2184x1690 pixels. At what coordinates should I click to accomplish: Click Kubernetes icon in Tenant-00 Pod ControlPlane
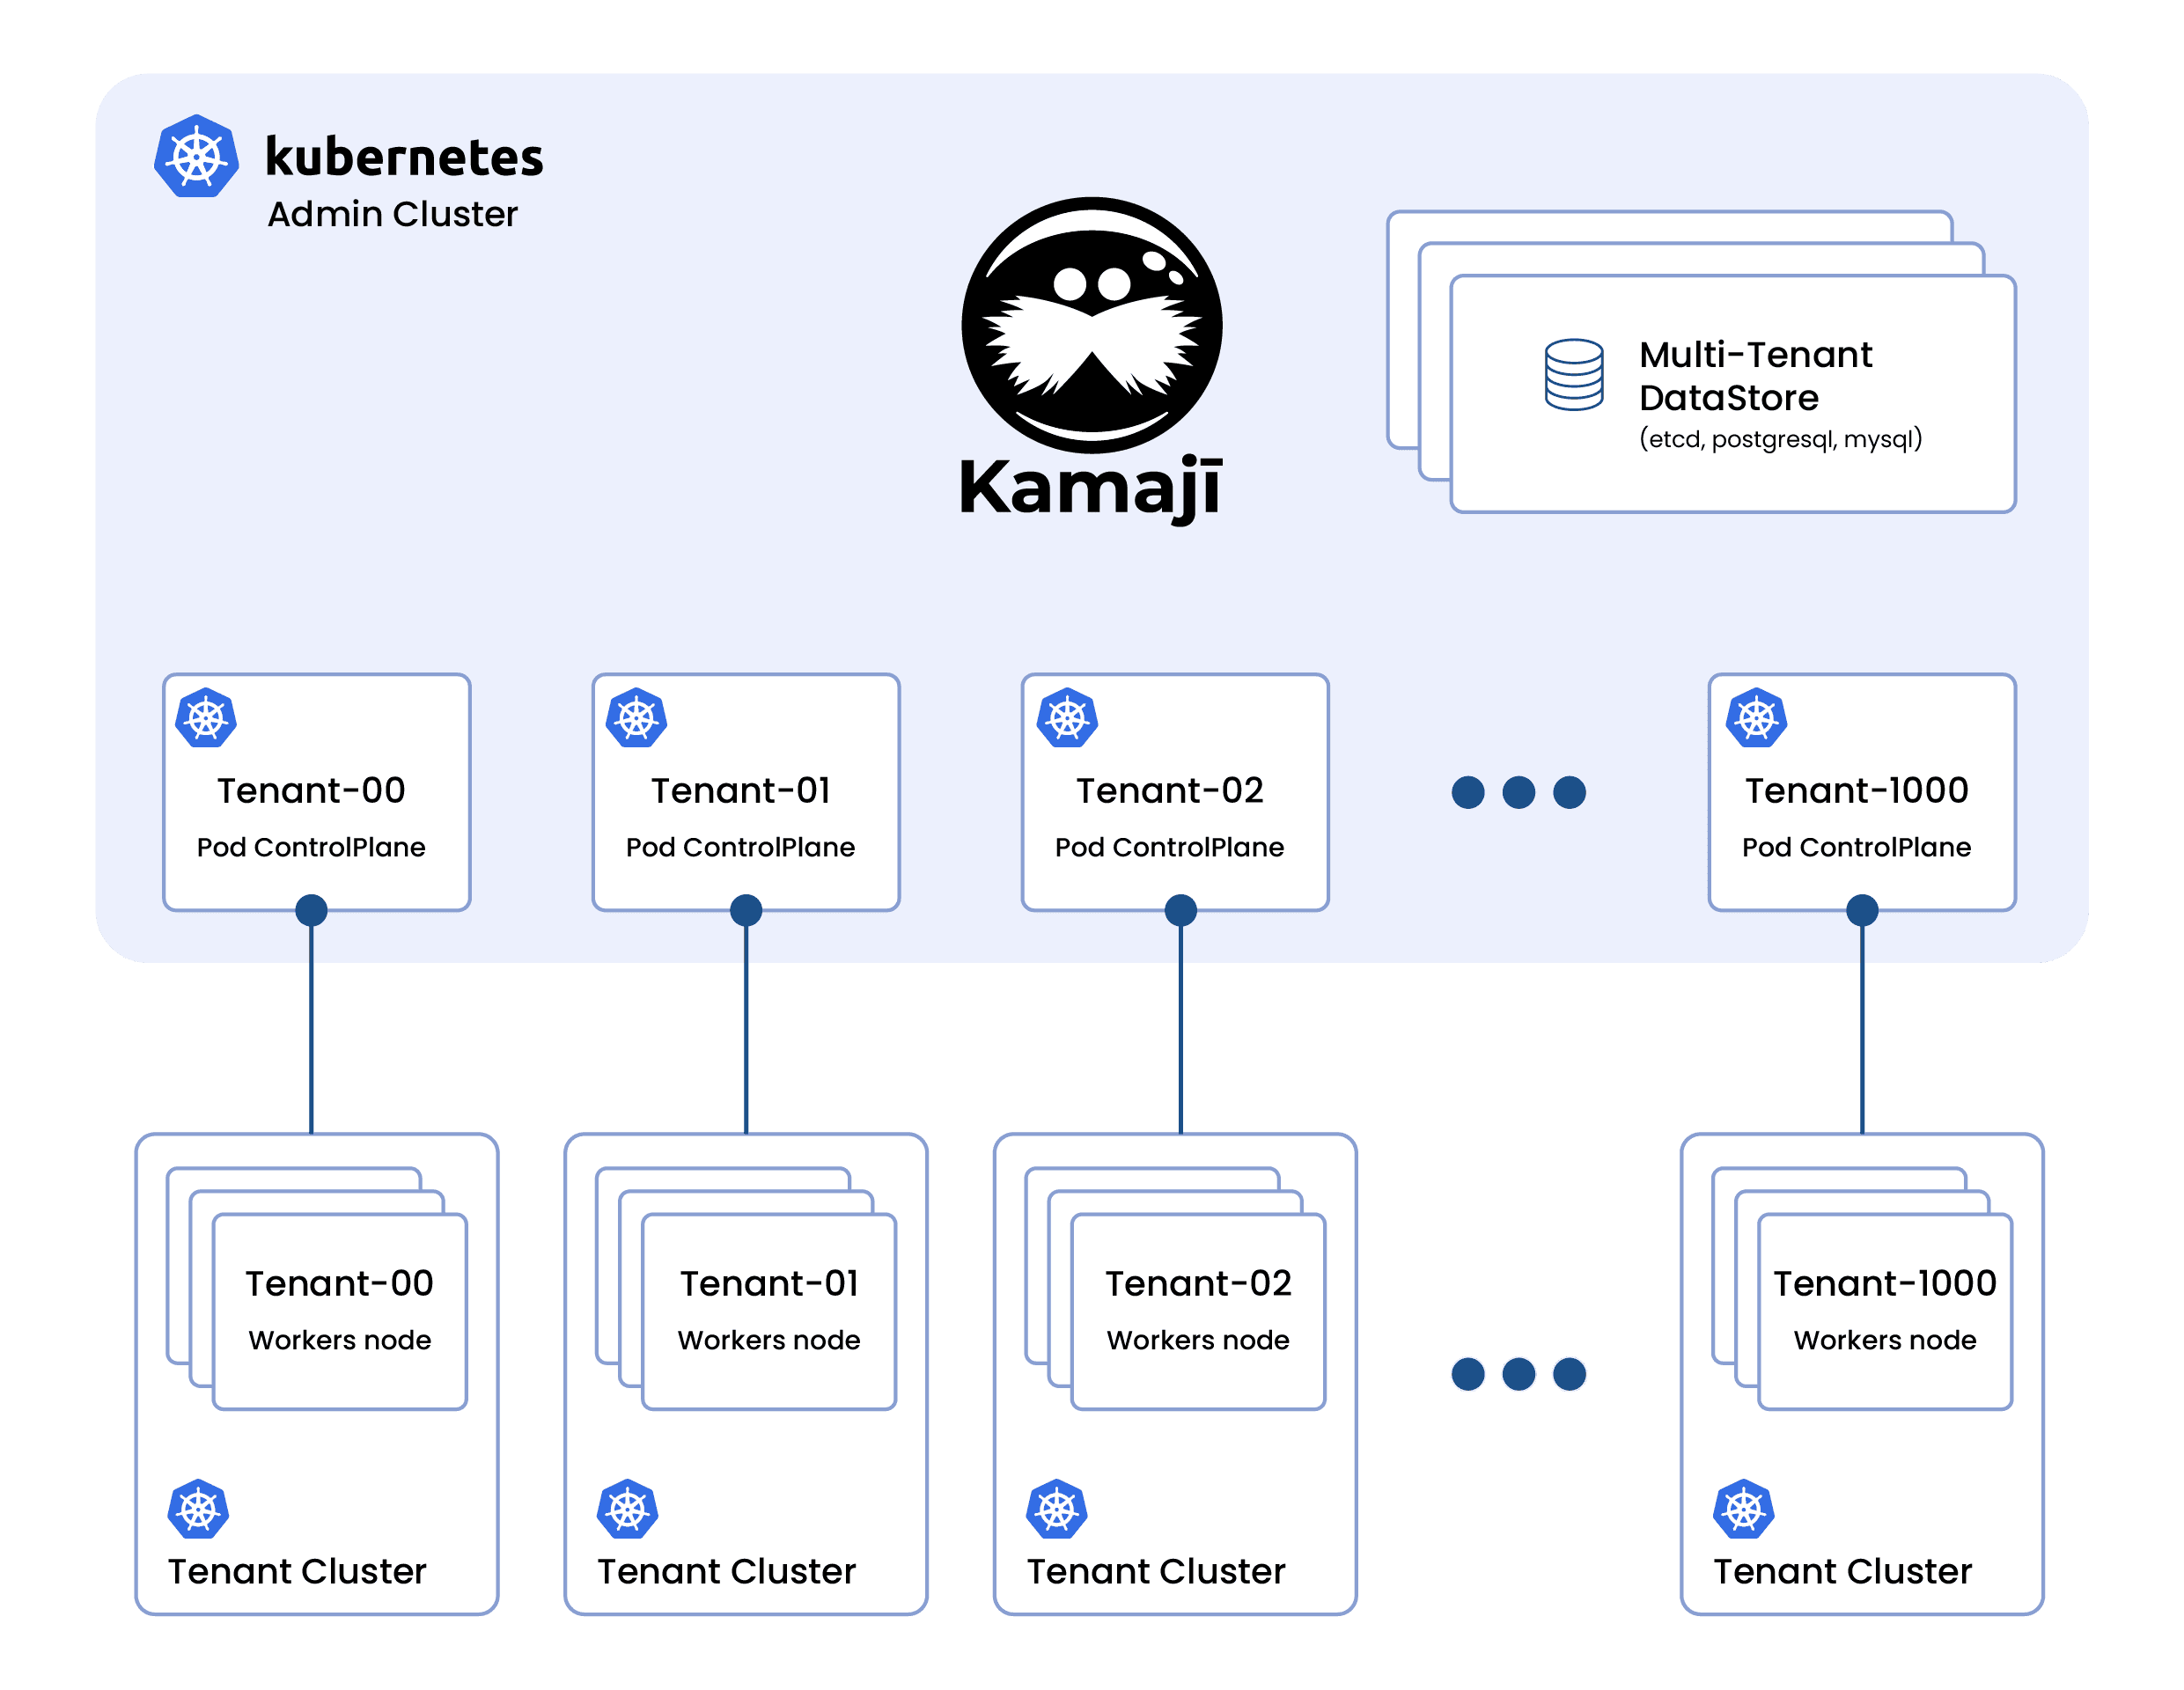point(206,718)
